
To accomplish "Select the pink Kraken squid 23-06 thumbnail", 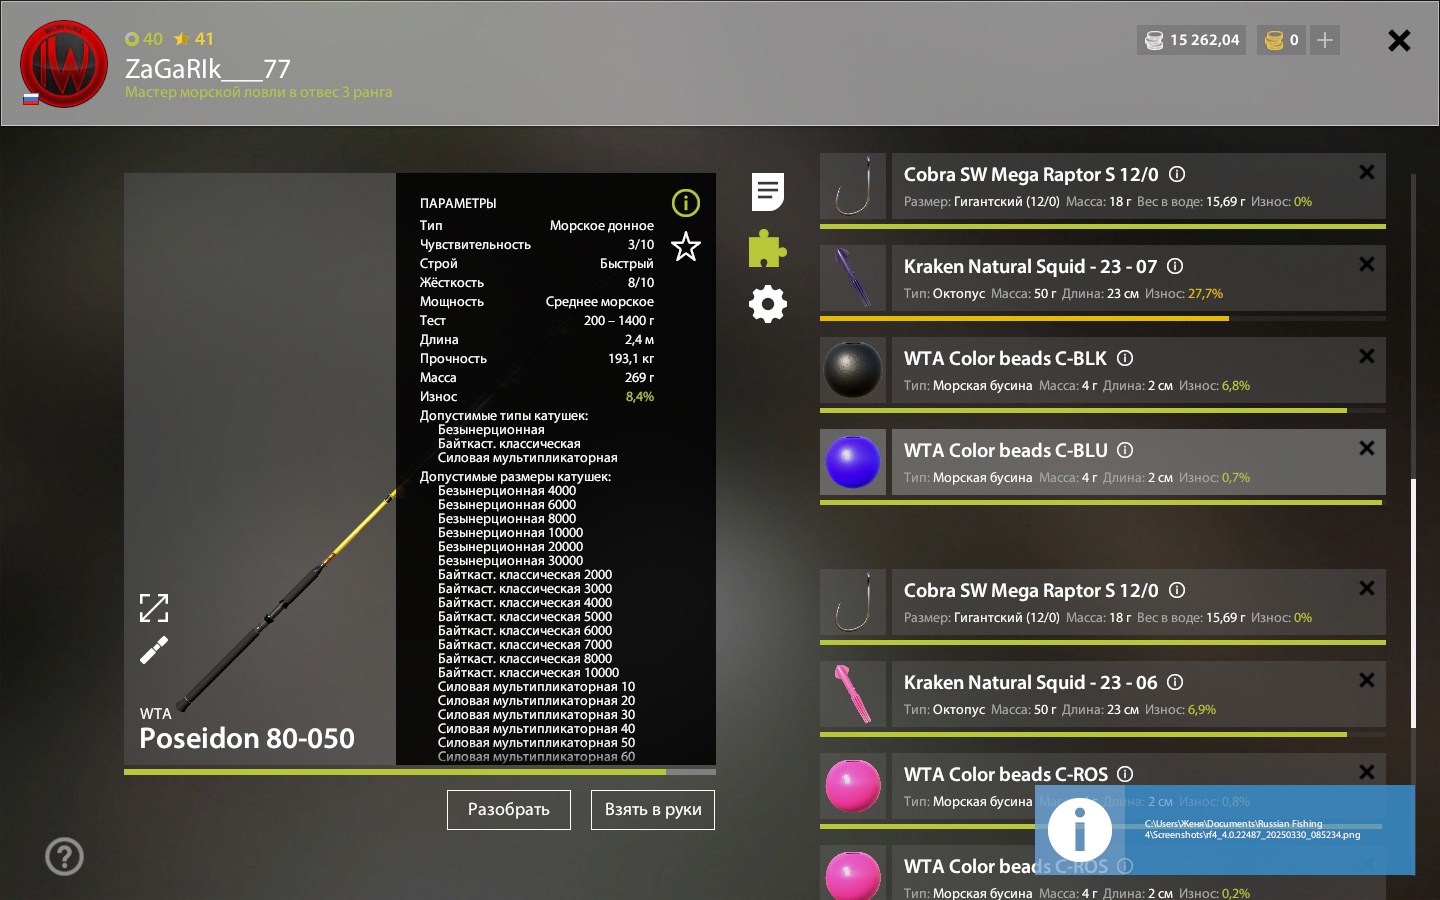I will click(853, 694).
